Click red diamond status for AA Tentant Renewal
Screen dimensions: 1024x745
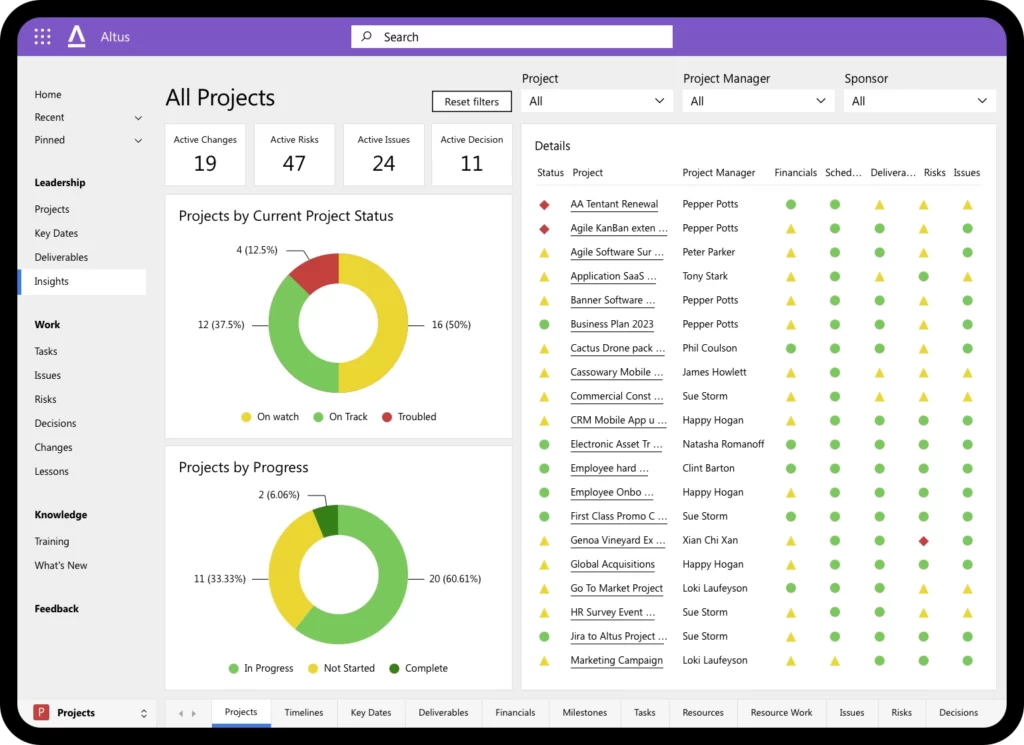click(544, 204)
